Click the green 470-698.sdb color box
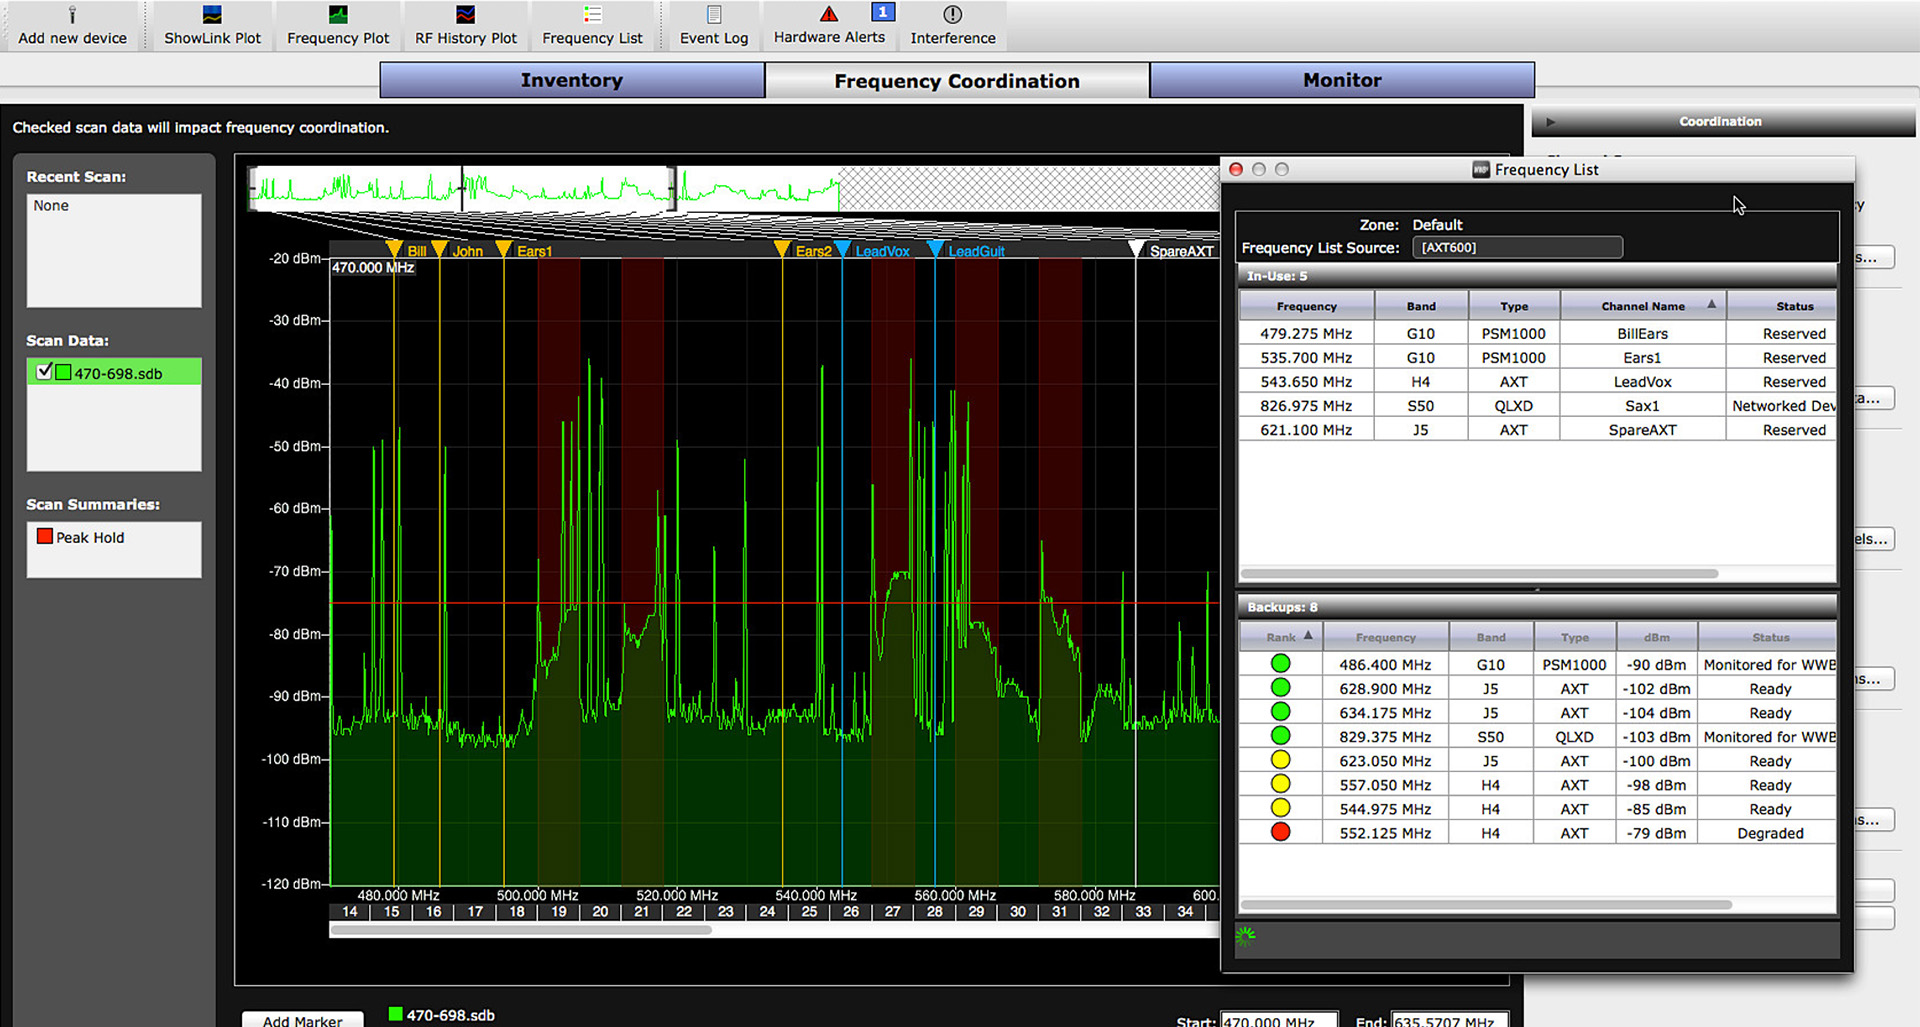Viewport: 1920px width, 1027px height. [63, 372]
